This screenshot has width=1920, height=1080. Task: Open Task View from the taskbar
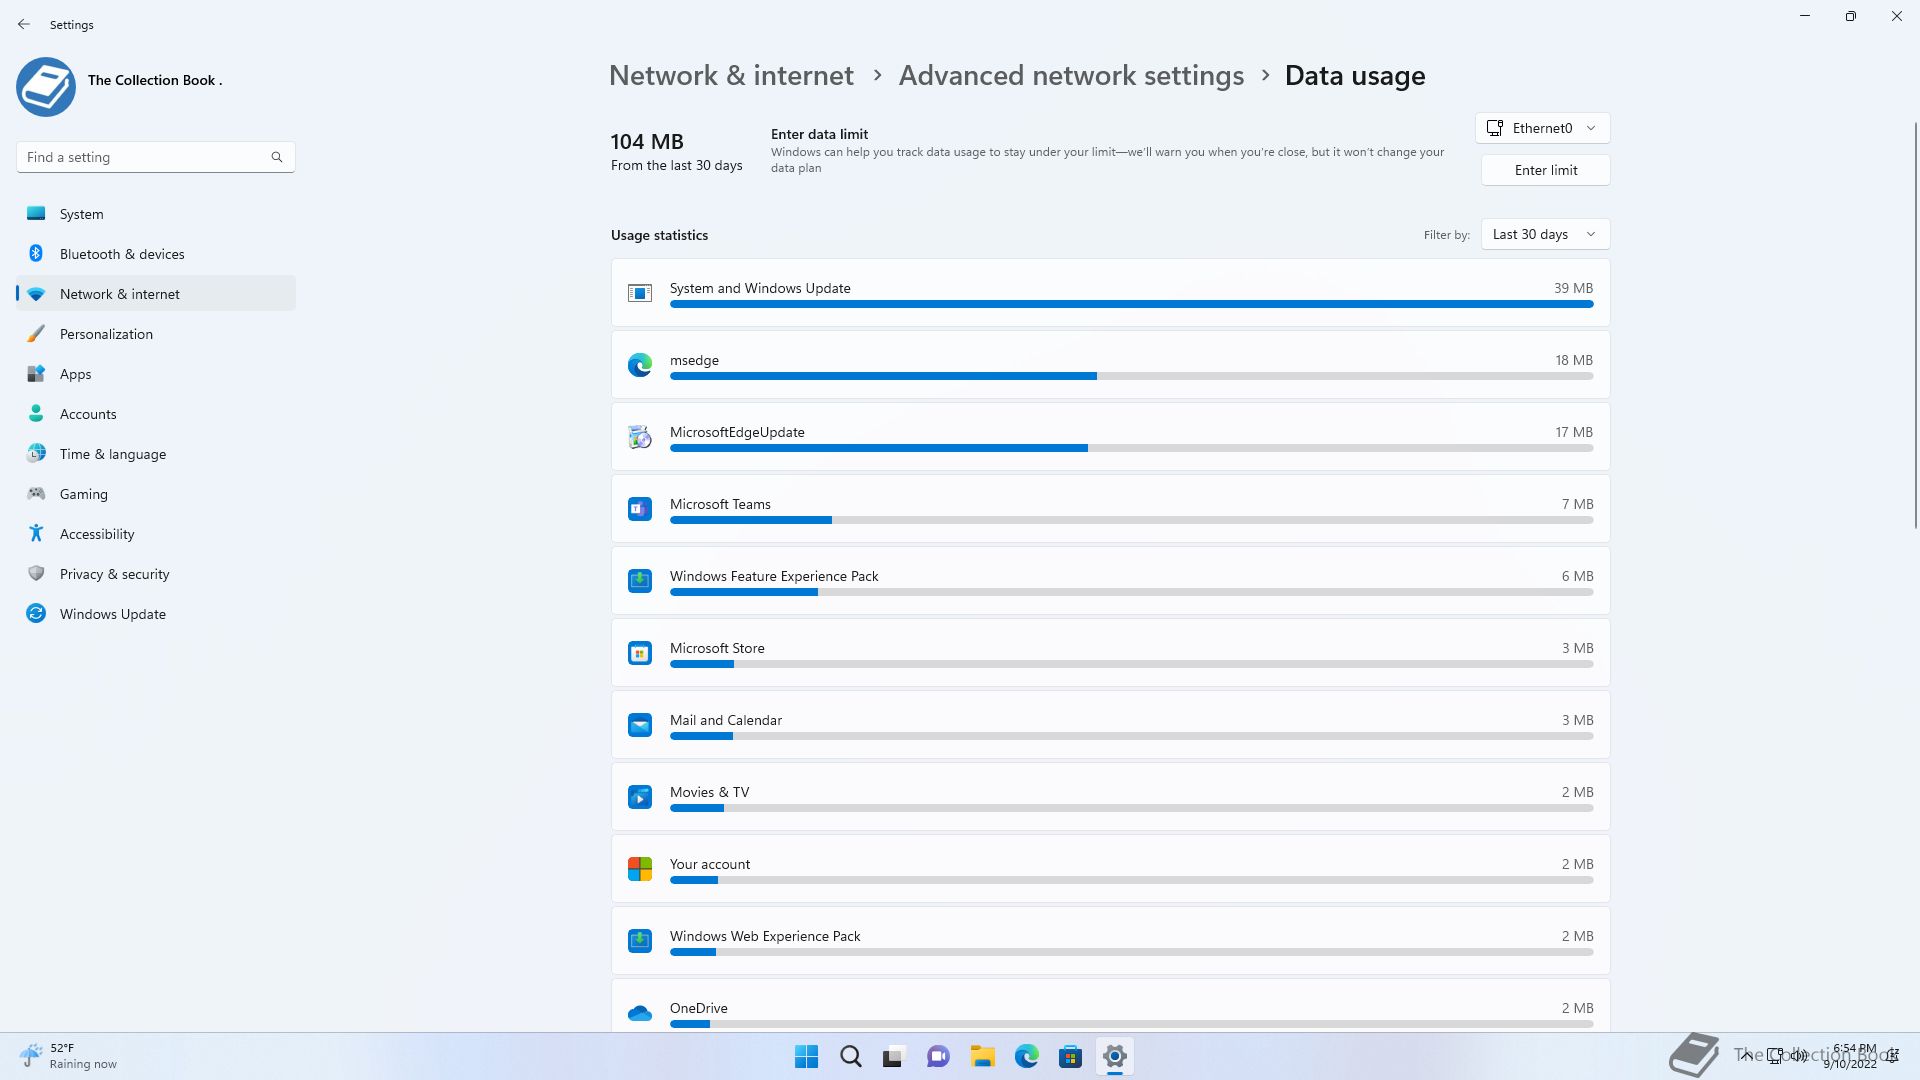tap(894, 1056)
